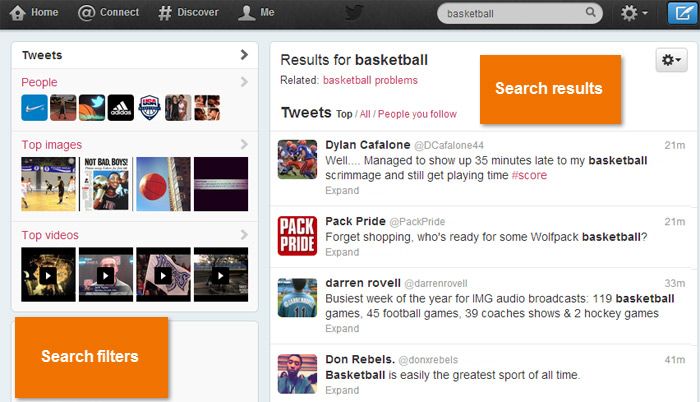Click the 41m timestamp on Don Rebels tweet

pyautogui.click(x=675, y=360)
